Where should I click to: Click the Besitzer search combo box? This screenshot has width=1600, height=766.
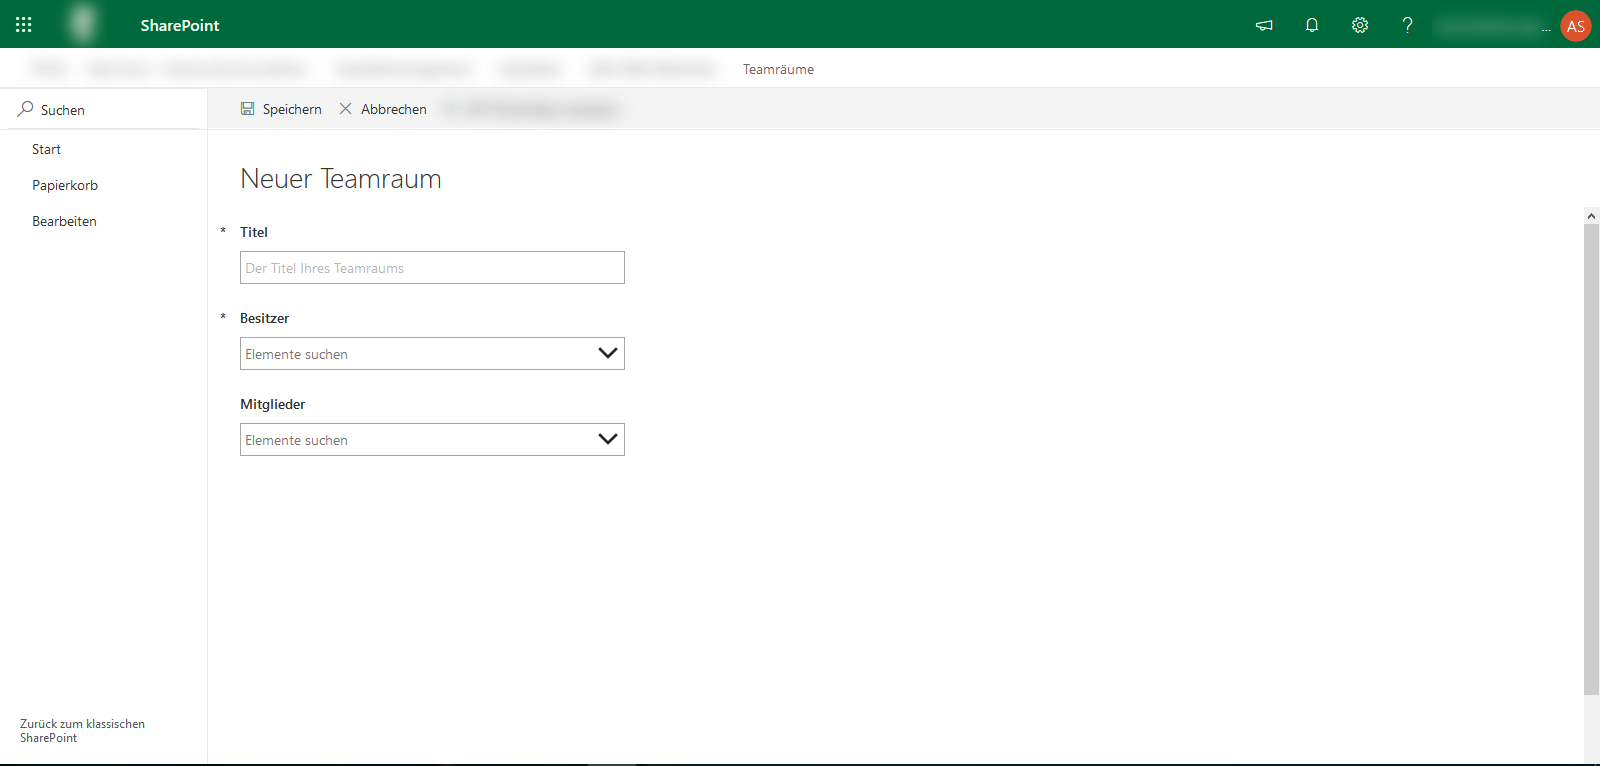pyautogui.click(x=432, y=354)
